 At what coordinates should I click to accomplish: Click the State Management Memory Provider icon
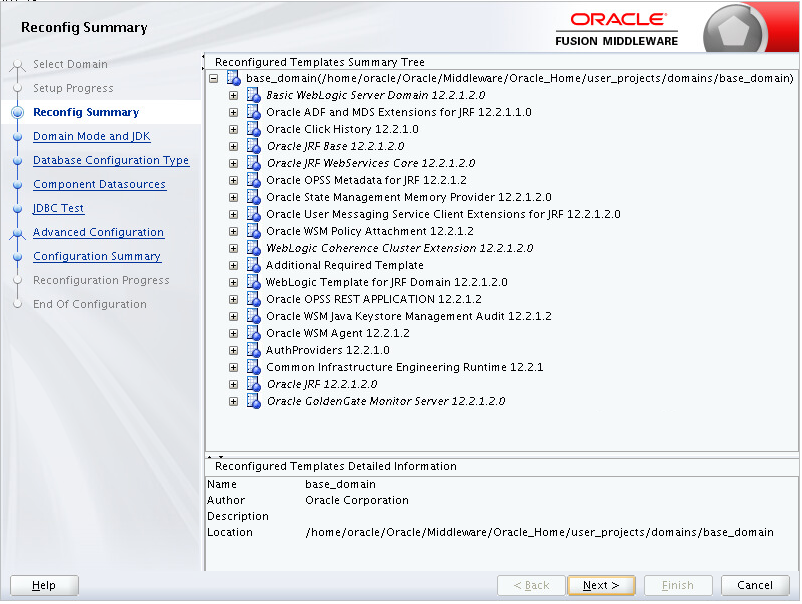pyautogui.click(x=254, y=197)
